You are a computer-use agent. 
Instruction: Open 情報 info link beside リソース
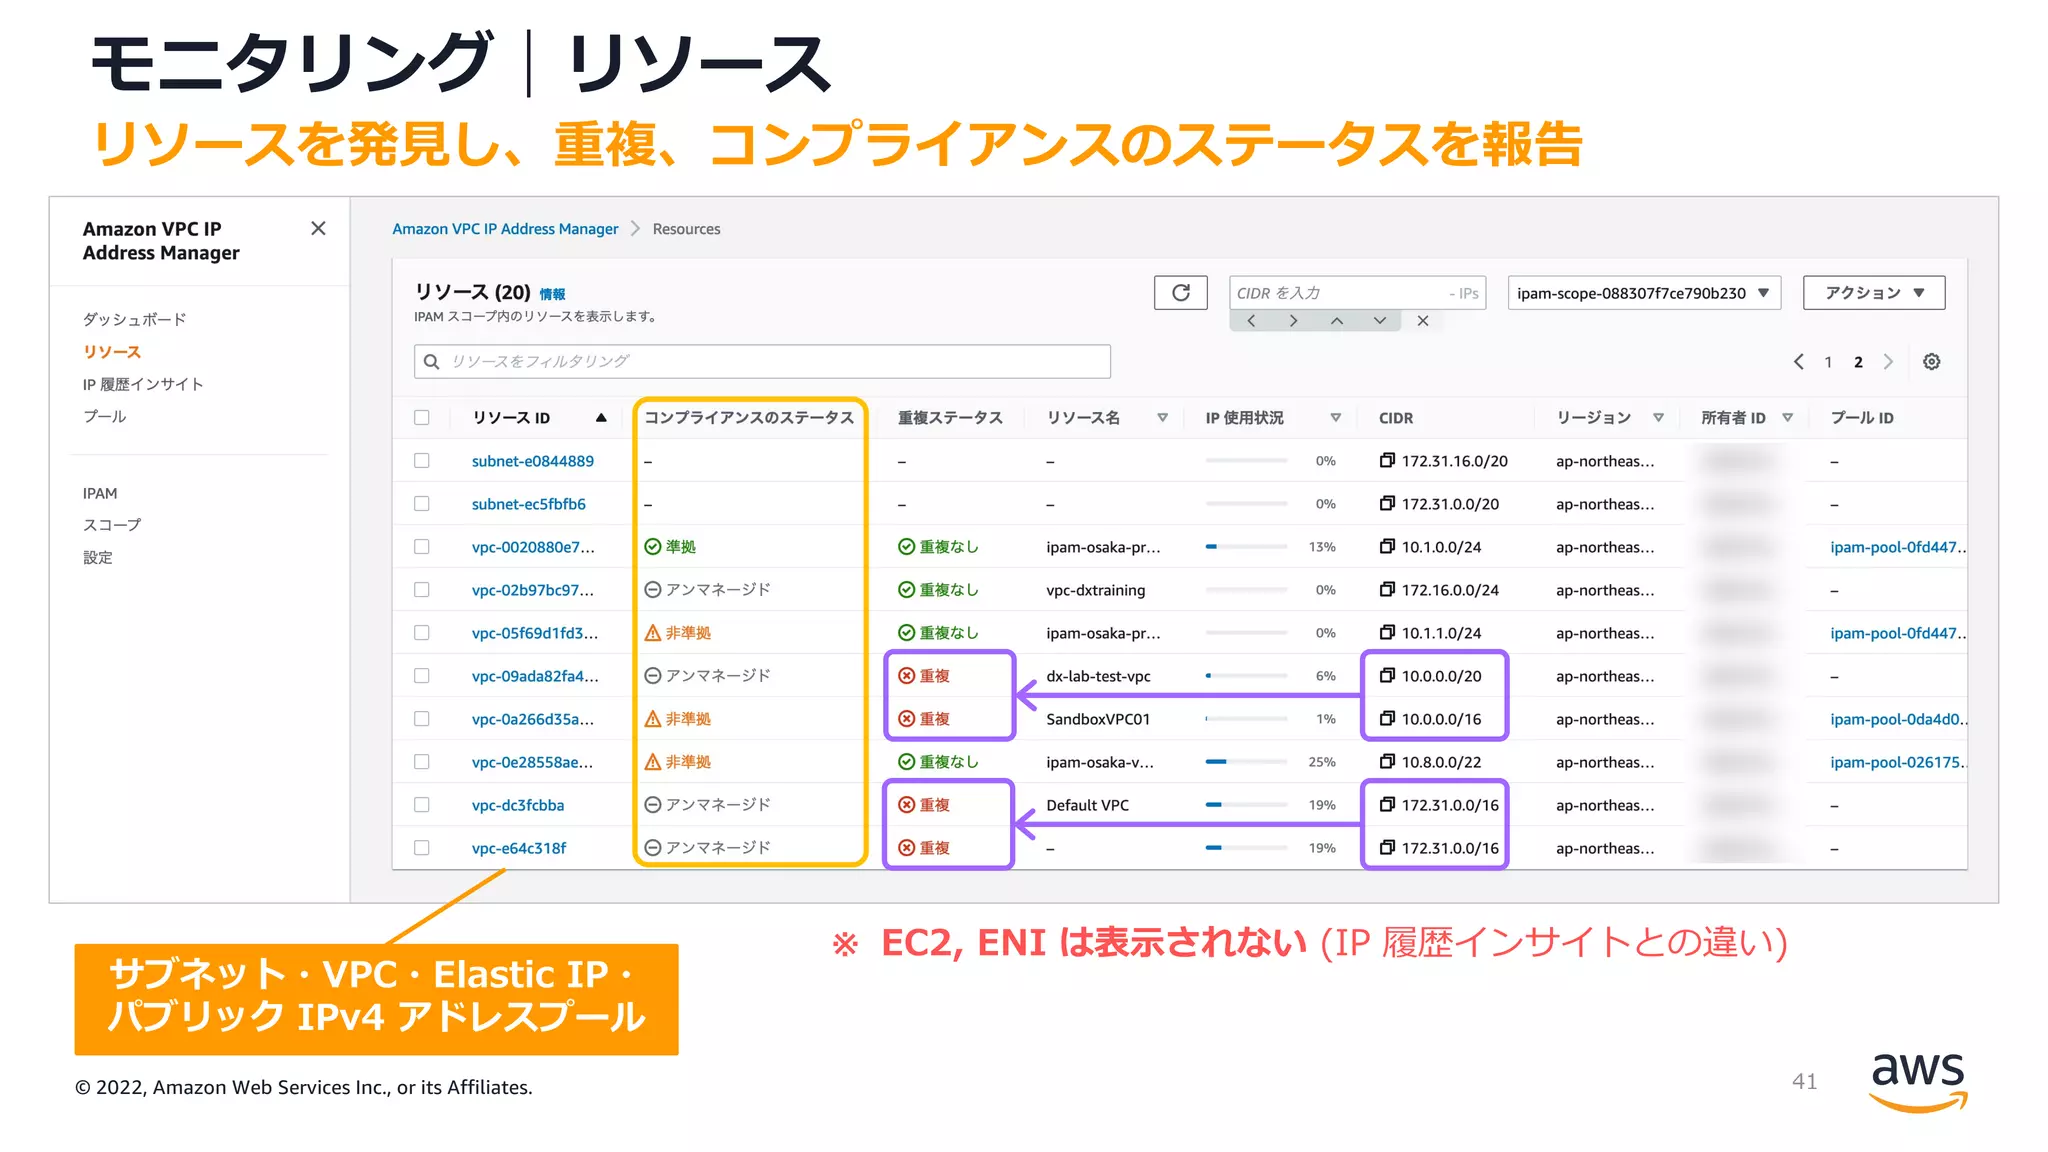552,294
